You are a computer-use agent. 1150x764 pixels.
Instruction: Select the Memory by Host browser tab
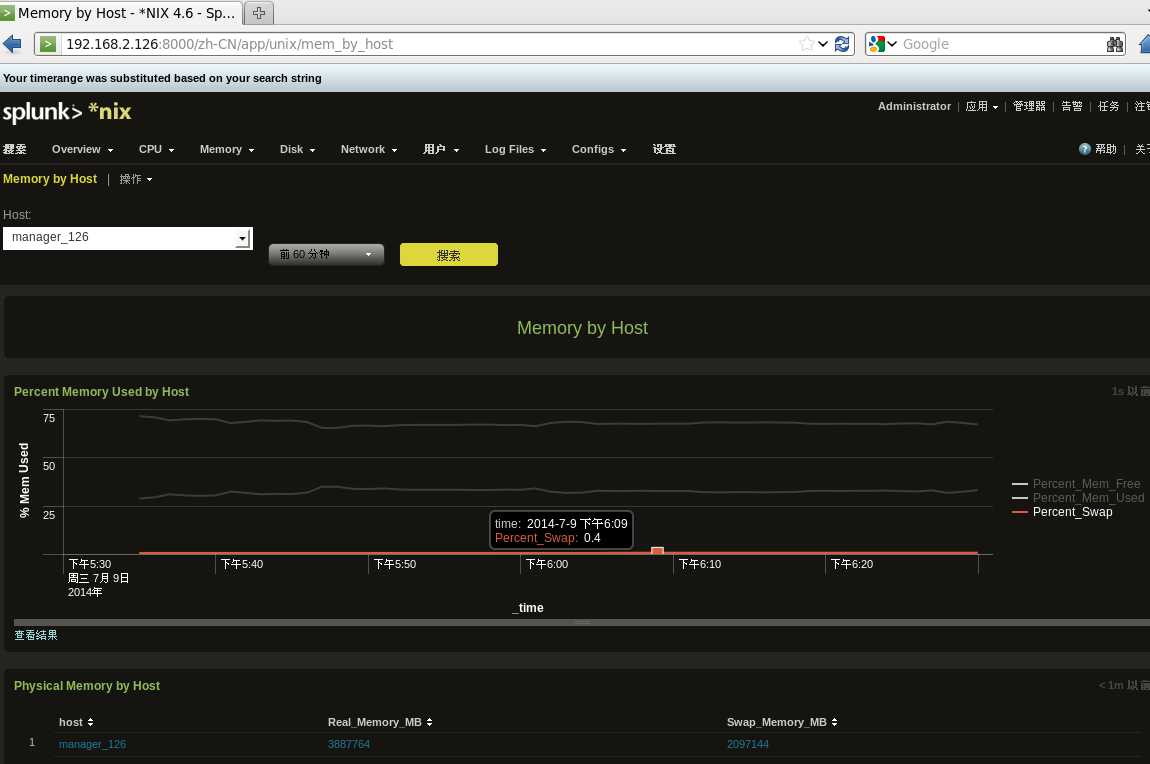120,13
